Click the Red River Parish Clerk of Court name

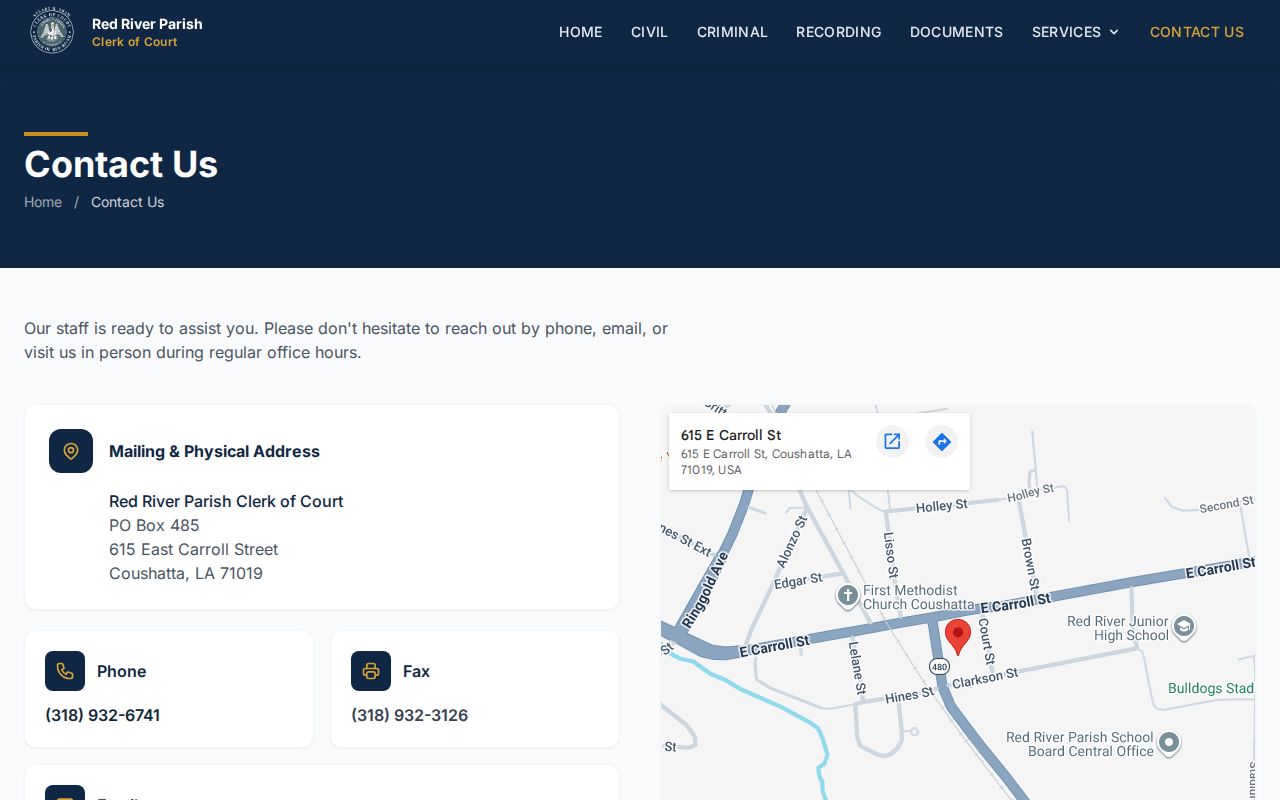pyautogui.click(x=226, y=501)
